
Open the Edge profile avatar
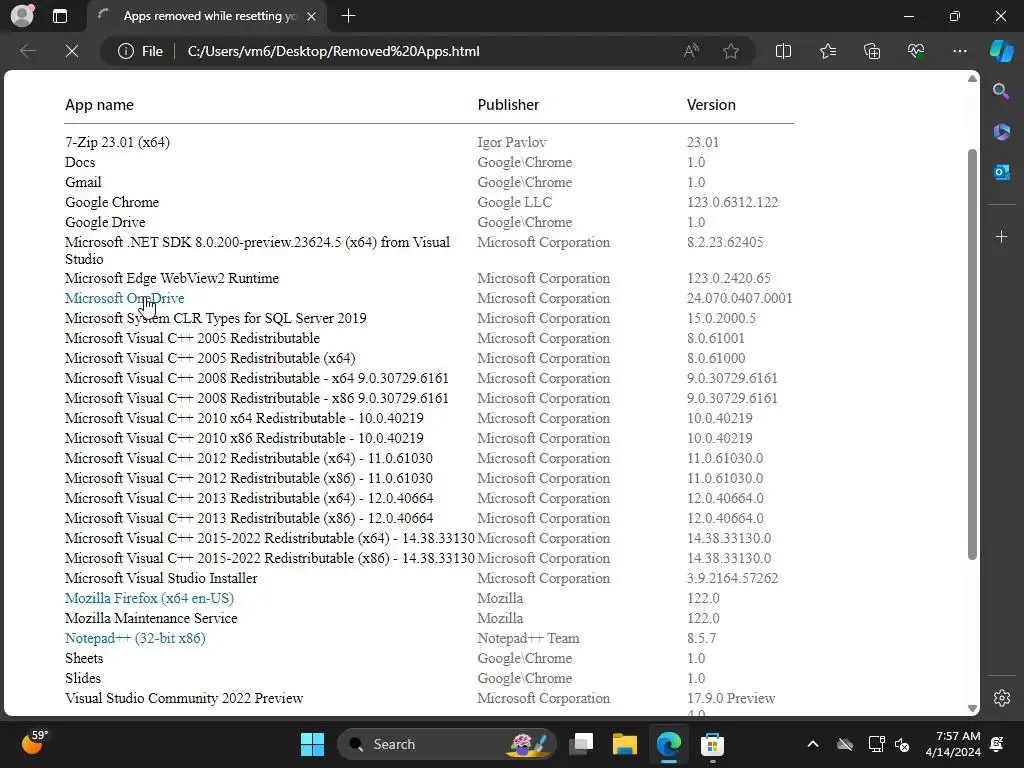22,16
